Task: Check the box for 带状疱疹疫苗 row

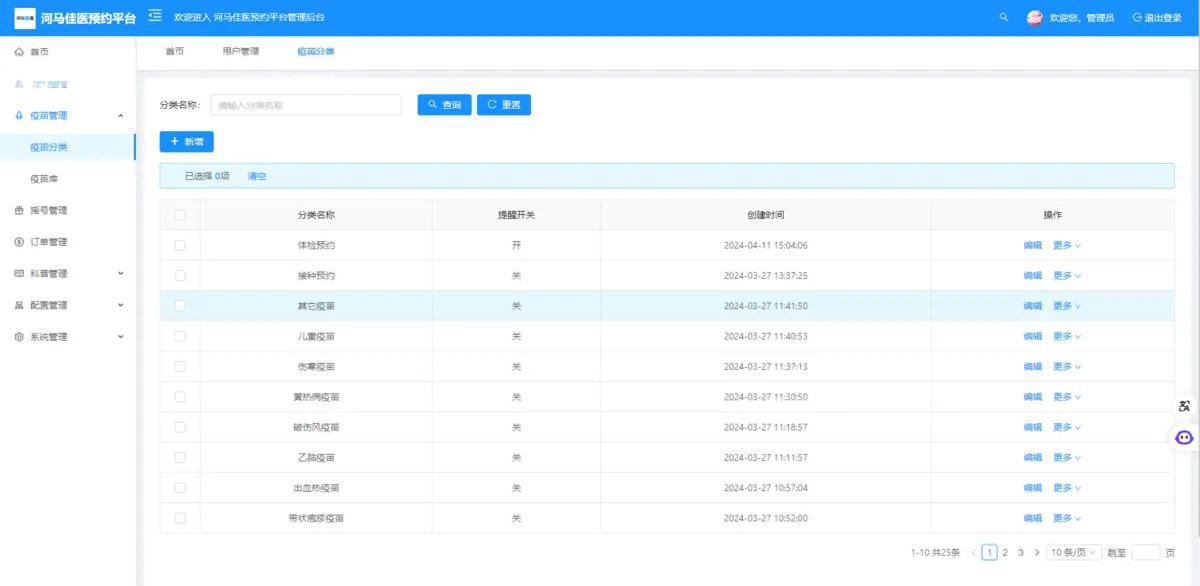Action: (x=180, y=518)
